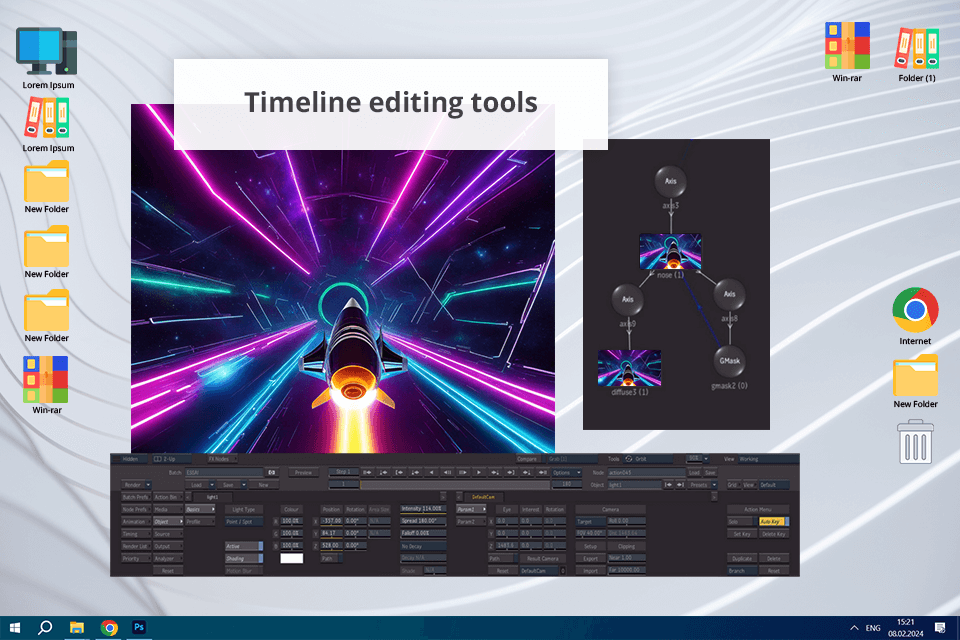This screenshot has height=640, width=960.
Task: Click the link icon beside Batch field
Action: (272, 473)
